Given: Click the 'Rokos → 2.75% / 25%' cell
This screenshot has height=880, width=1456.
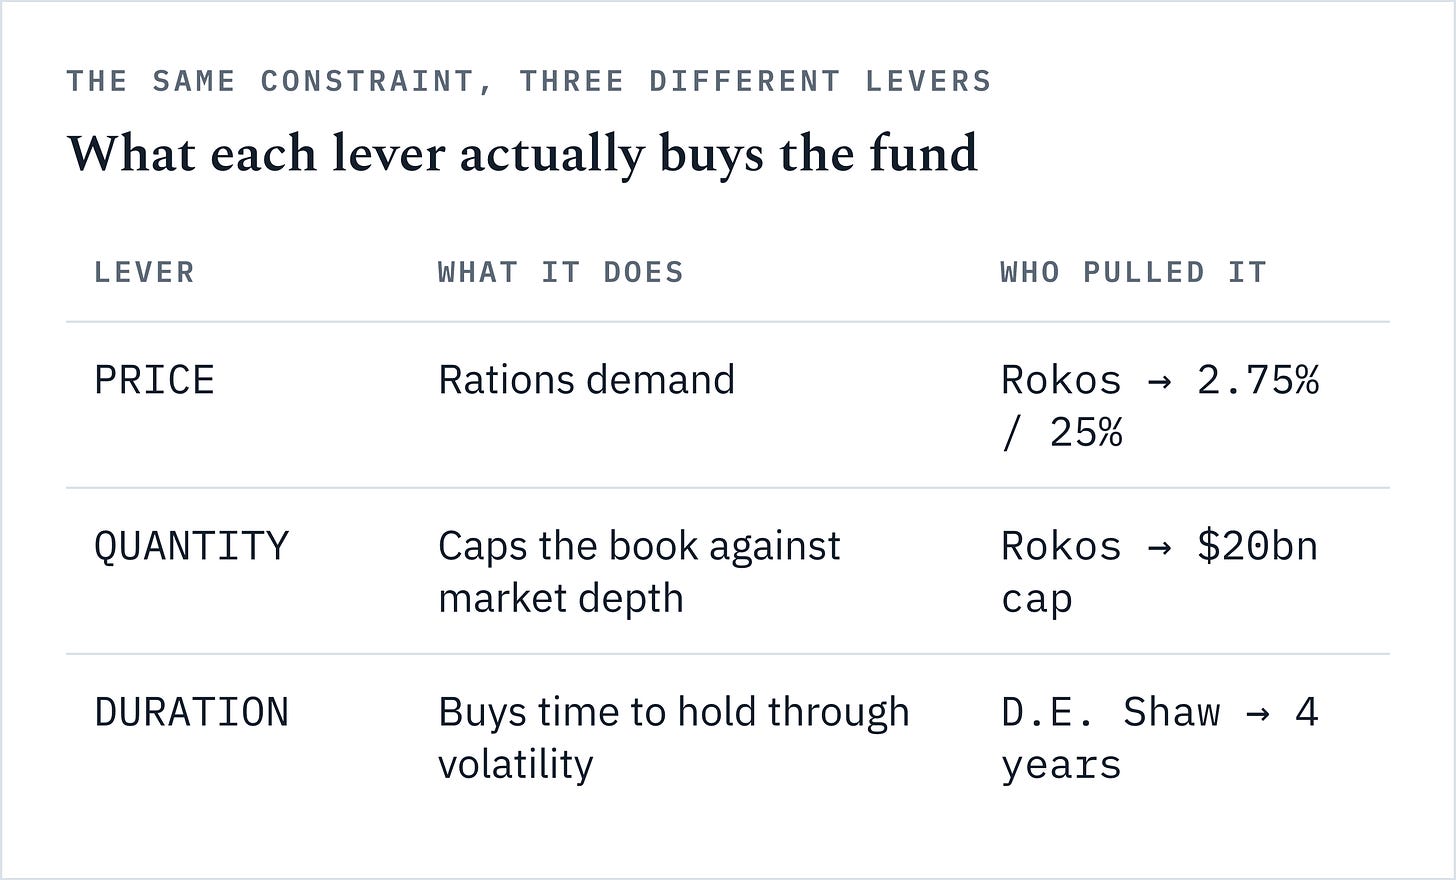Looking at the screenshot, I should tap(1160, 406).
